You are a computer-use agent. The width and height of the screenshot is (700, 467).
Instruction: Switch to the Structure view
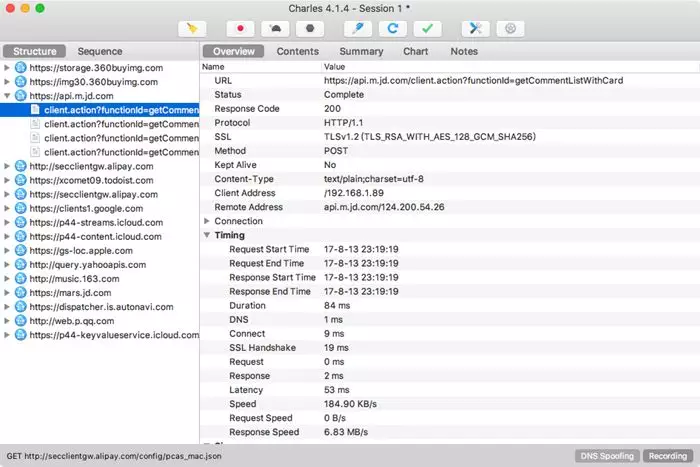(35, 51)
